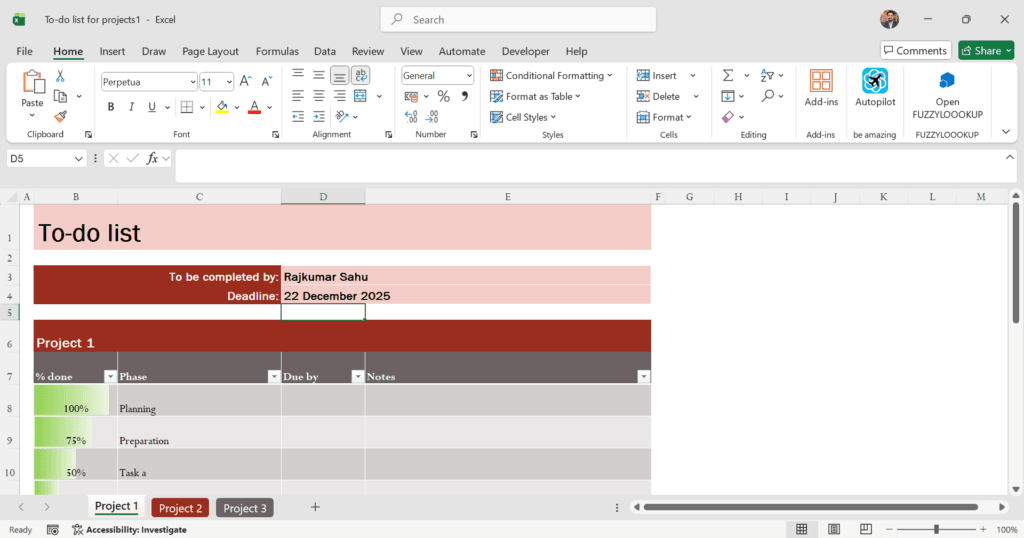Open the font name Perpetua dropdown
Screen dimensions: 1024x538
[x=193, y=82]
